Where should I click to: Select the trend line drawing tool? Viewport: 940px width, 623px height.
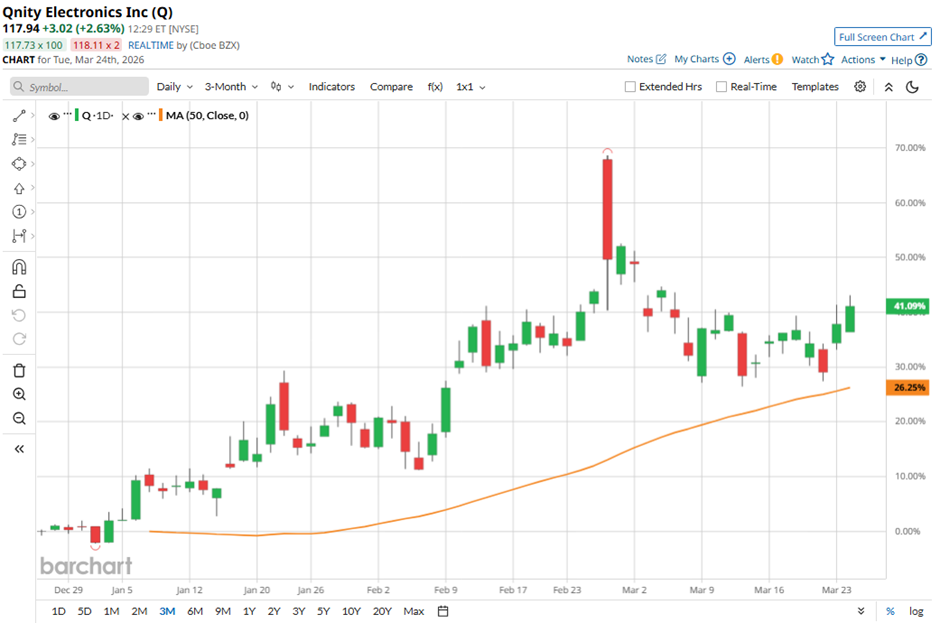coord(18,115)
